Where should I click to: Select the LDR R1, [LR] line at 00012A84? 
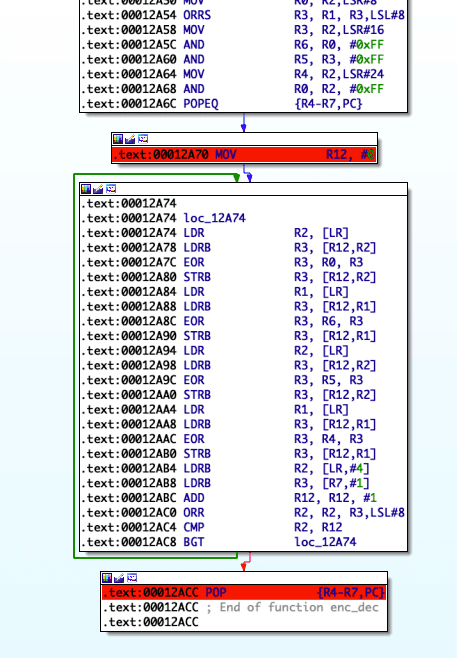coord(215,292)
